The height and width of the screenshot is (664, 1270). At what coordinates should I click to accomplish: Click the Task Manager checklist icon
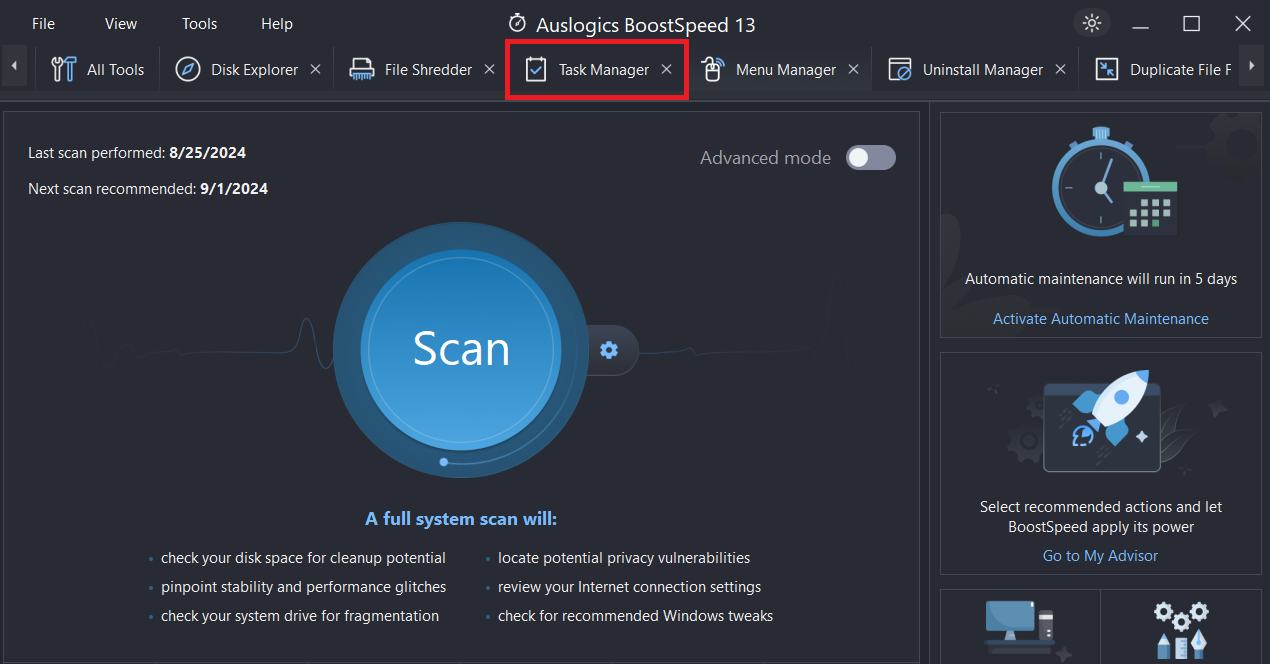coord(536,69)
